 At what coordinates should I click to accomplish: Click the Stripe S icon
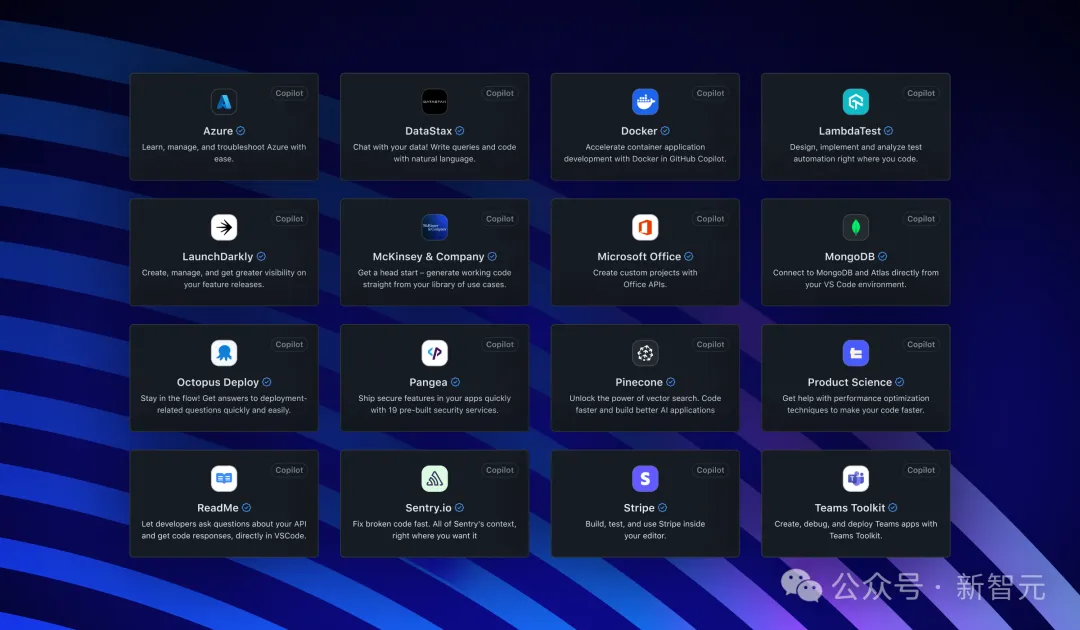(645, 478)
